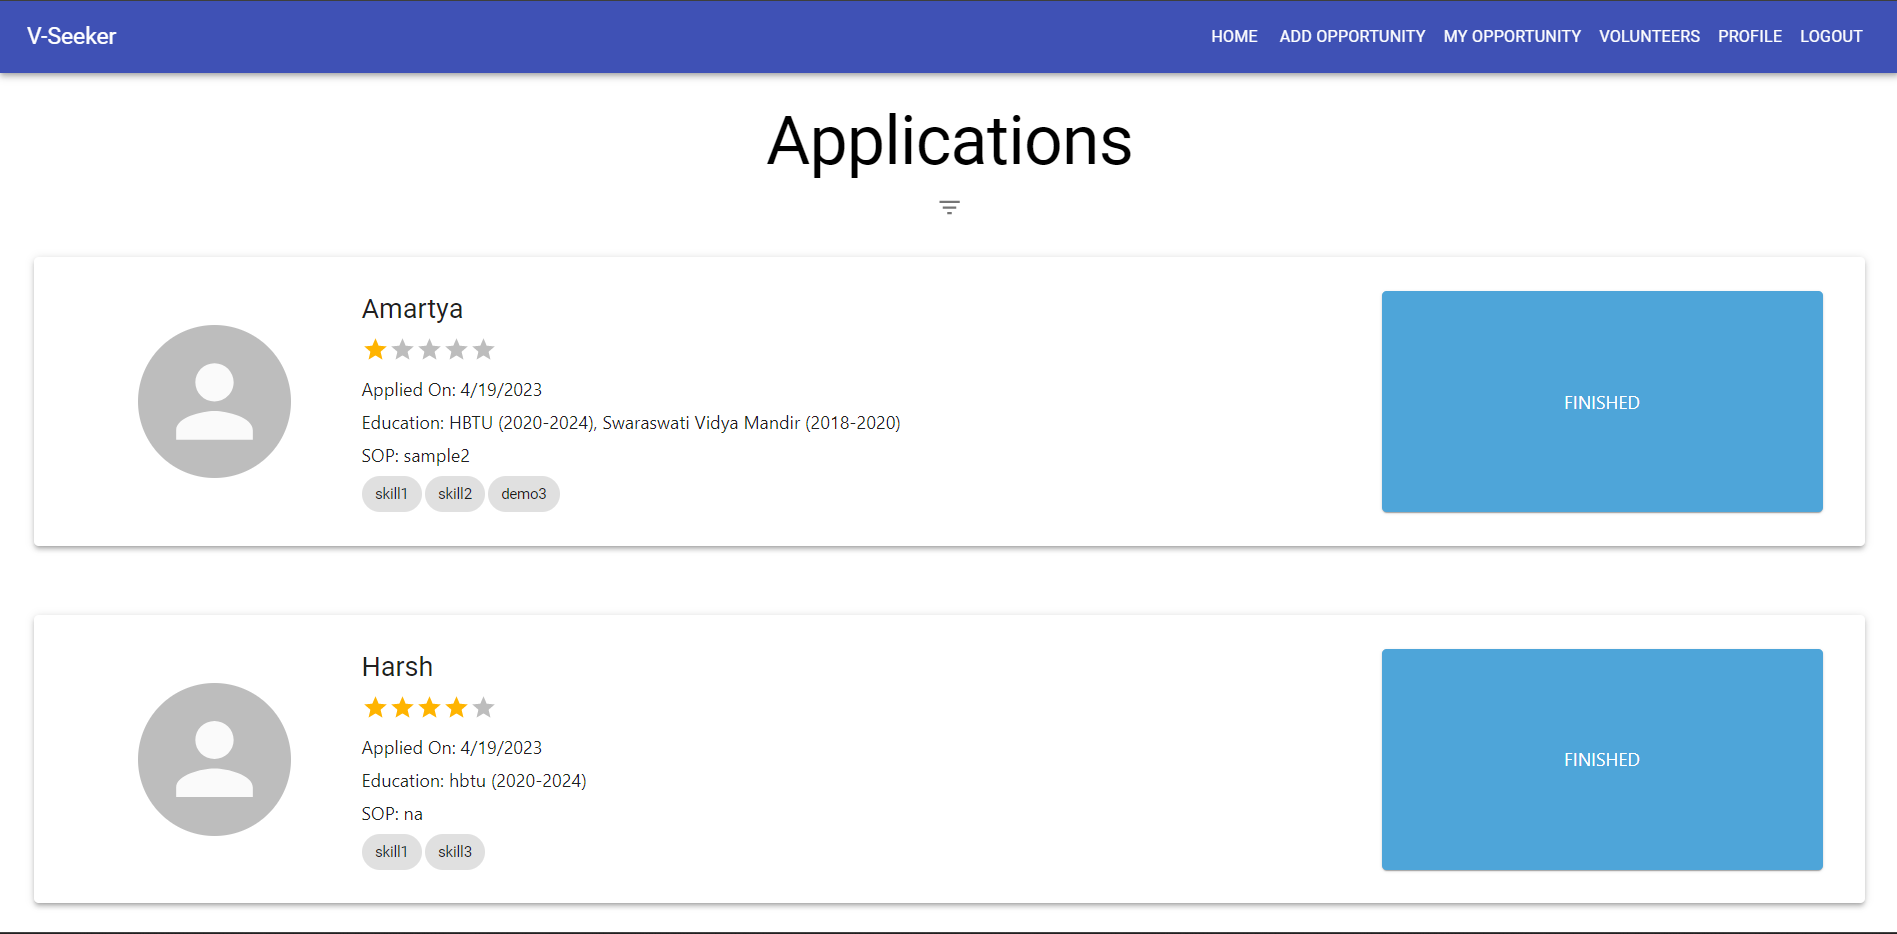Click the V-Seeker brand logo
Image resolution: width=1897 pixels, height=934 pixels.
coord(71,36)
